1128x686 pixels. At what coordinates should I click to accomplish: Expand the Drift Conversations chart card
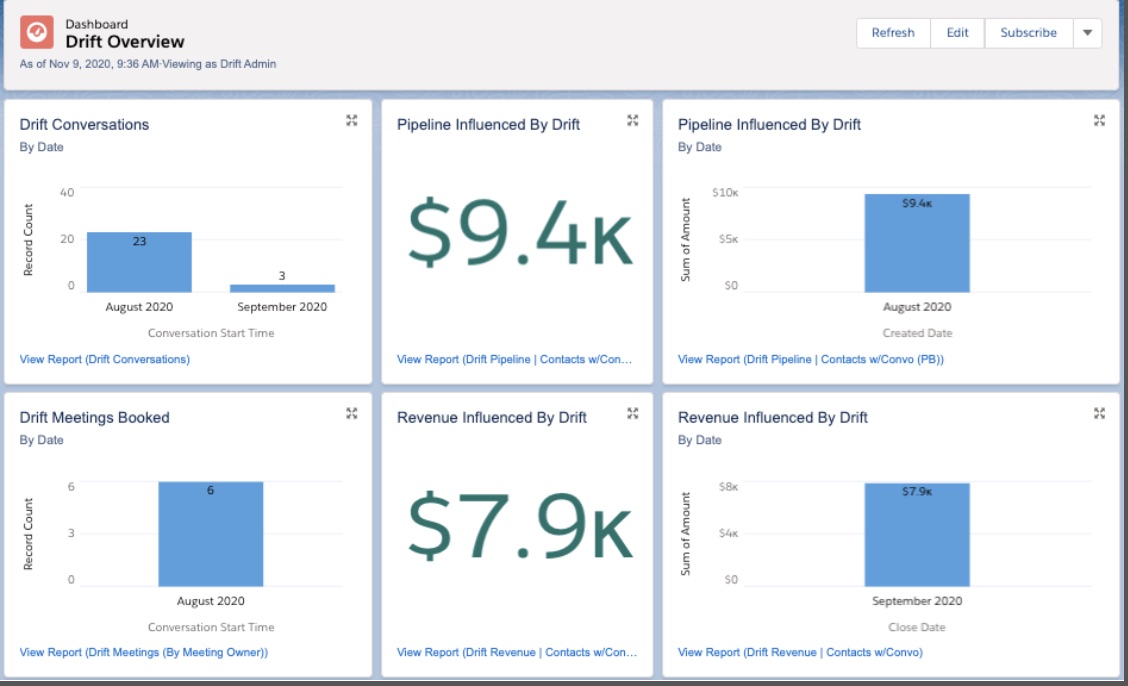click(x=352, y=120)
